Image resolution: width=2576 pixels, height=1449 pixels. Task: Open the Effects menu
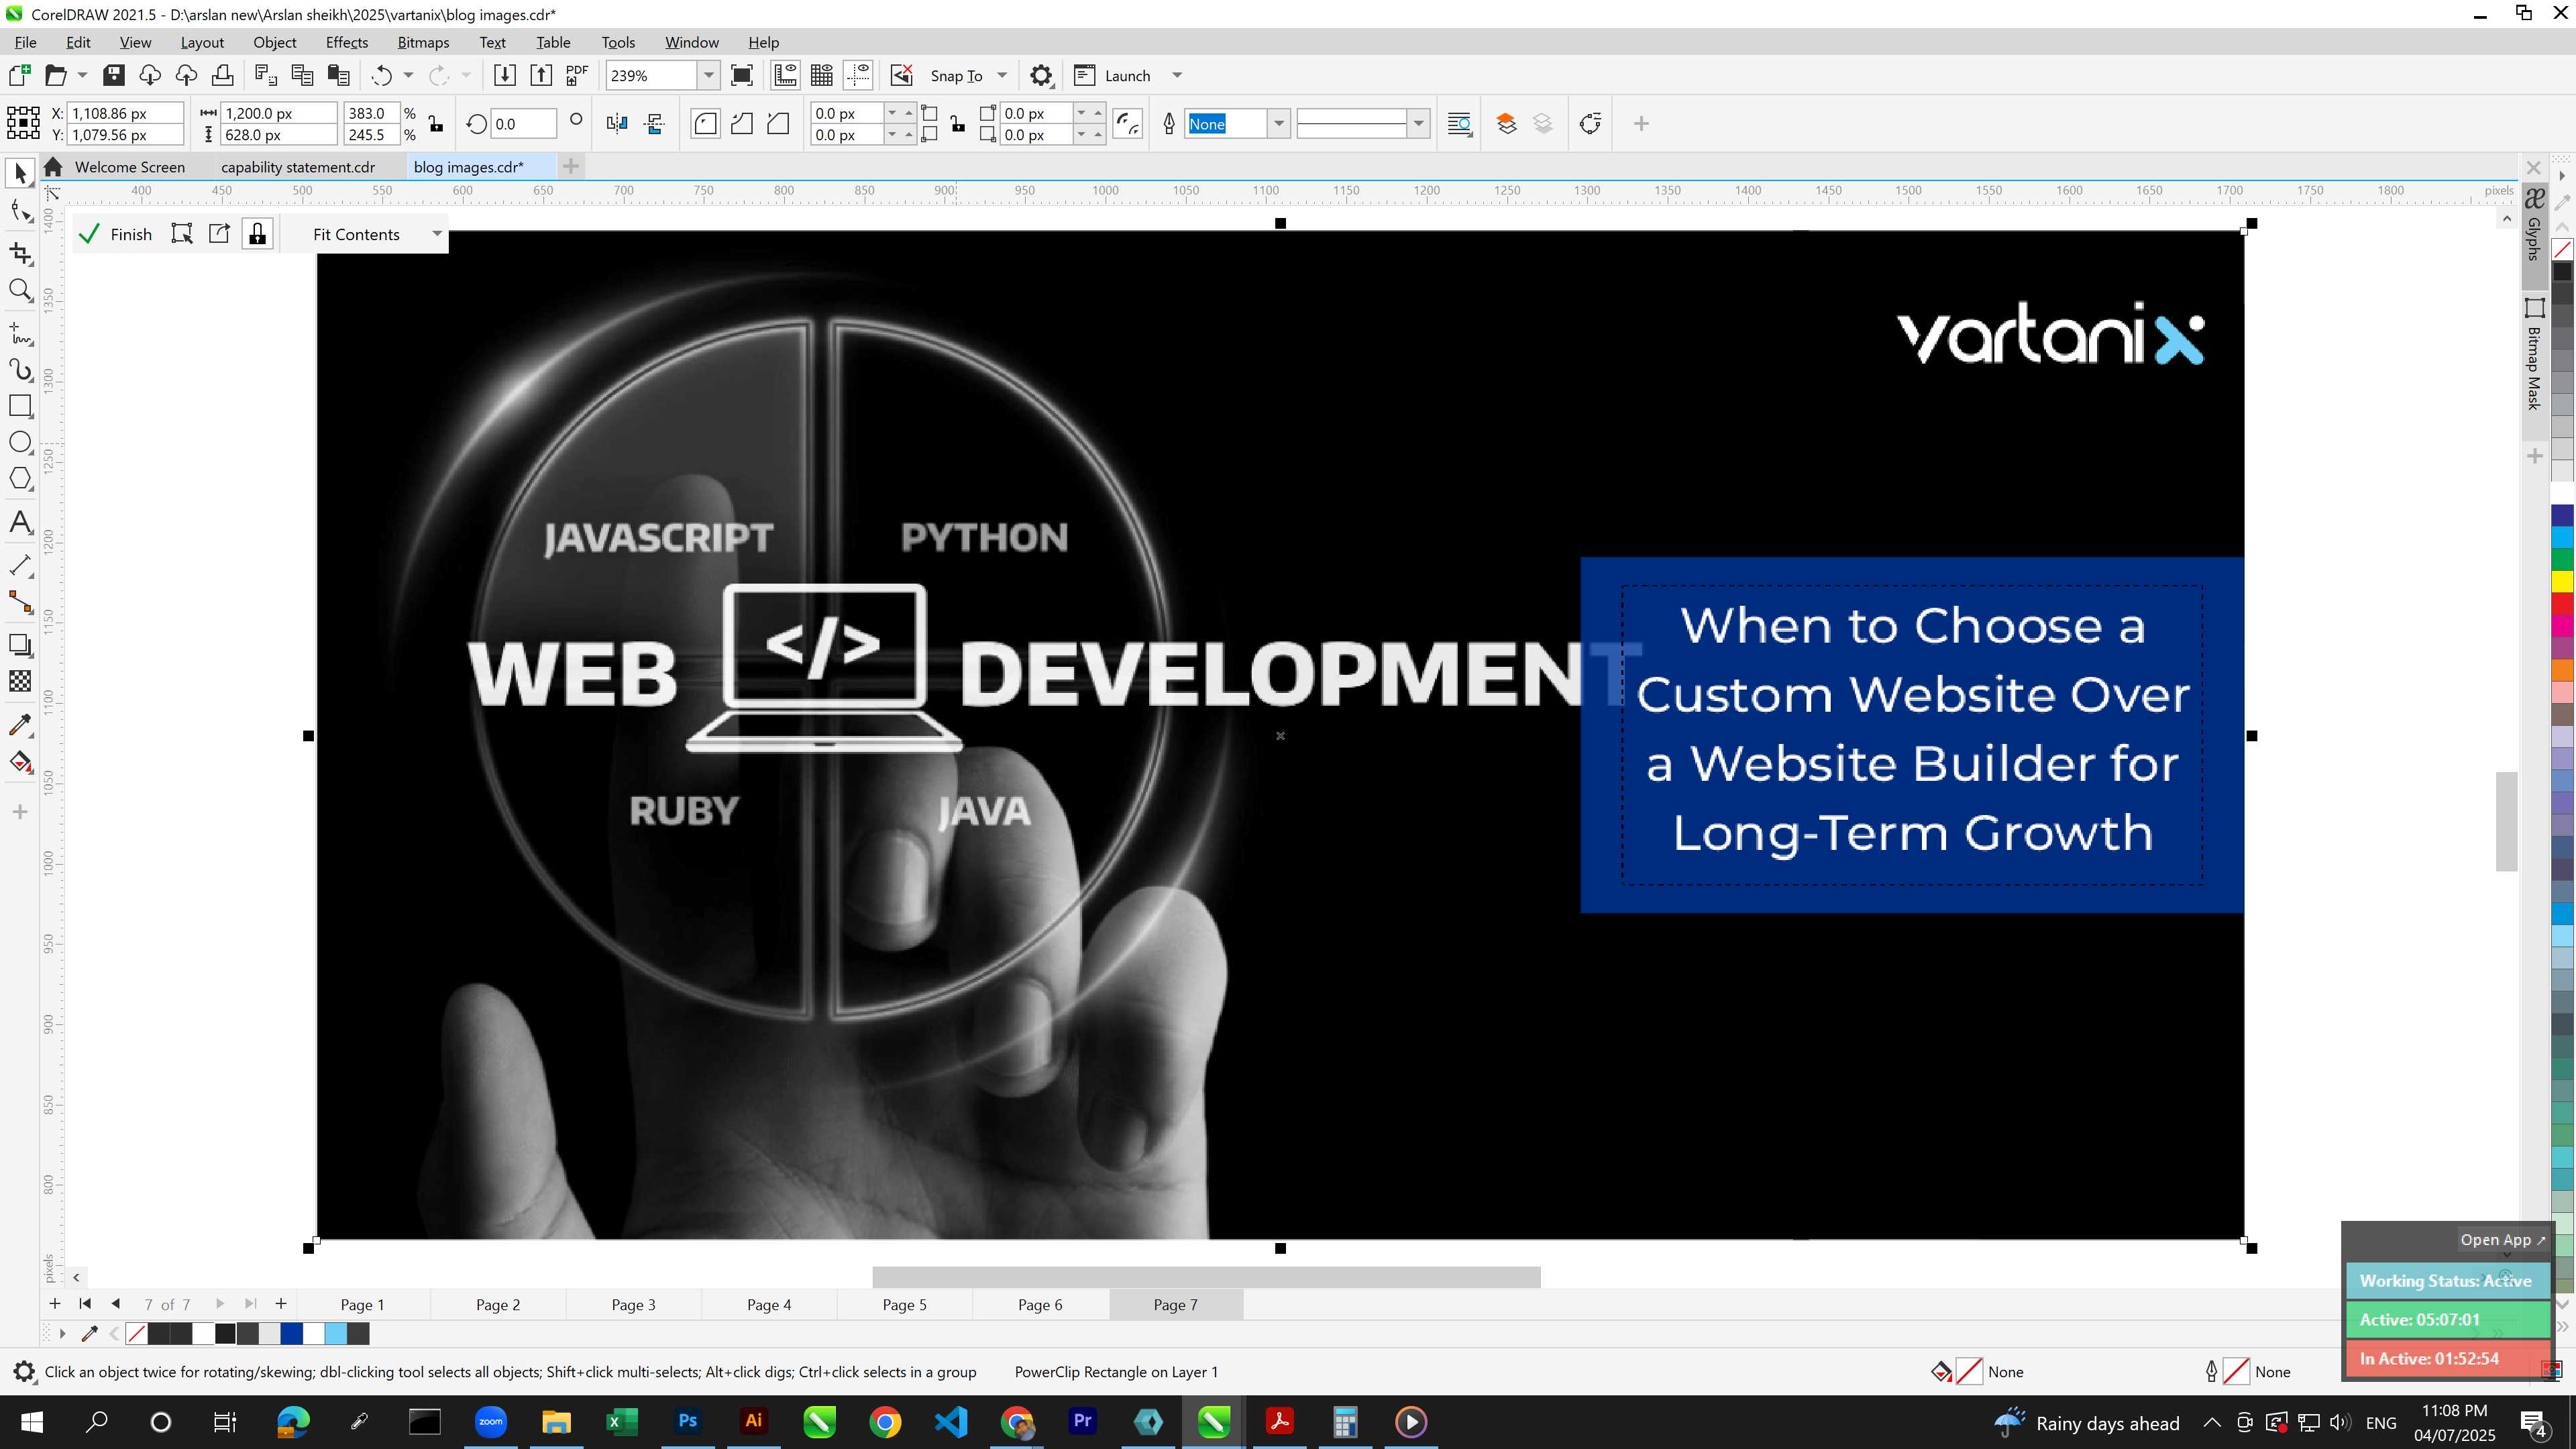346,42
